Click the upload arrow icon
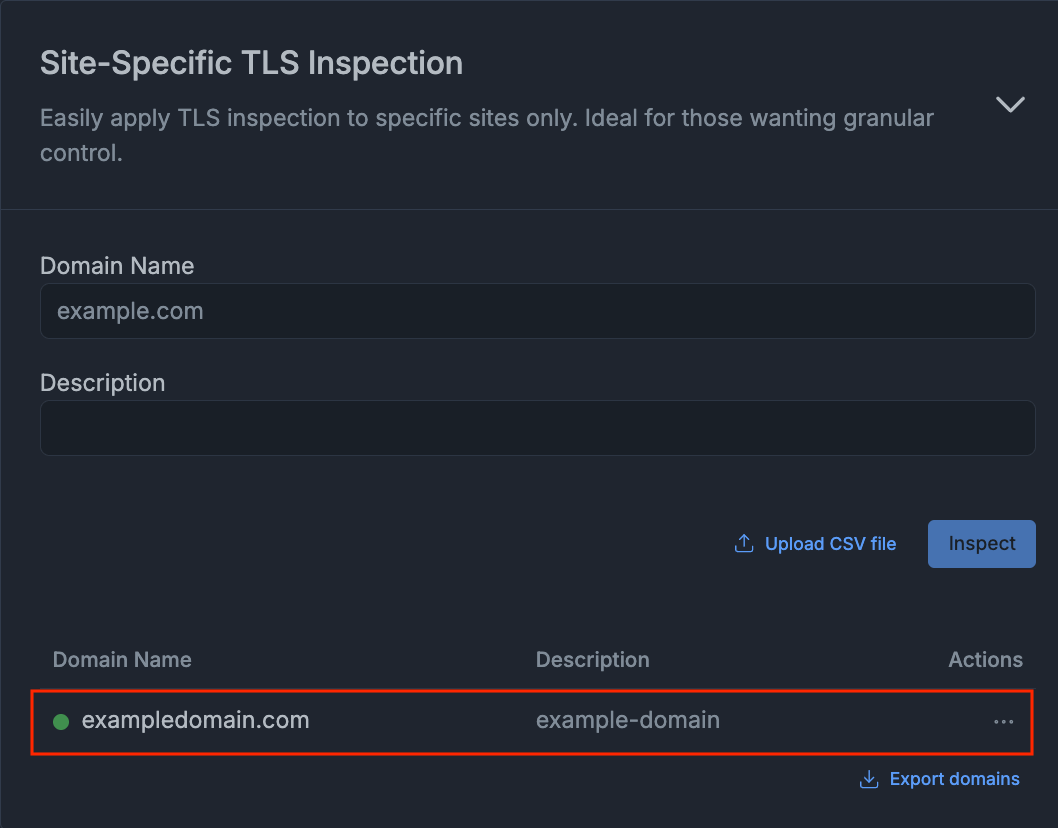This screenshot has height=828, width=1058. click(x=744, y=544)
